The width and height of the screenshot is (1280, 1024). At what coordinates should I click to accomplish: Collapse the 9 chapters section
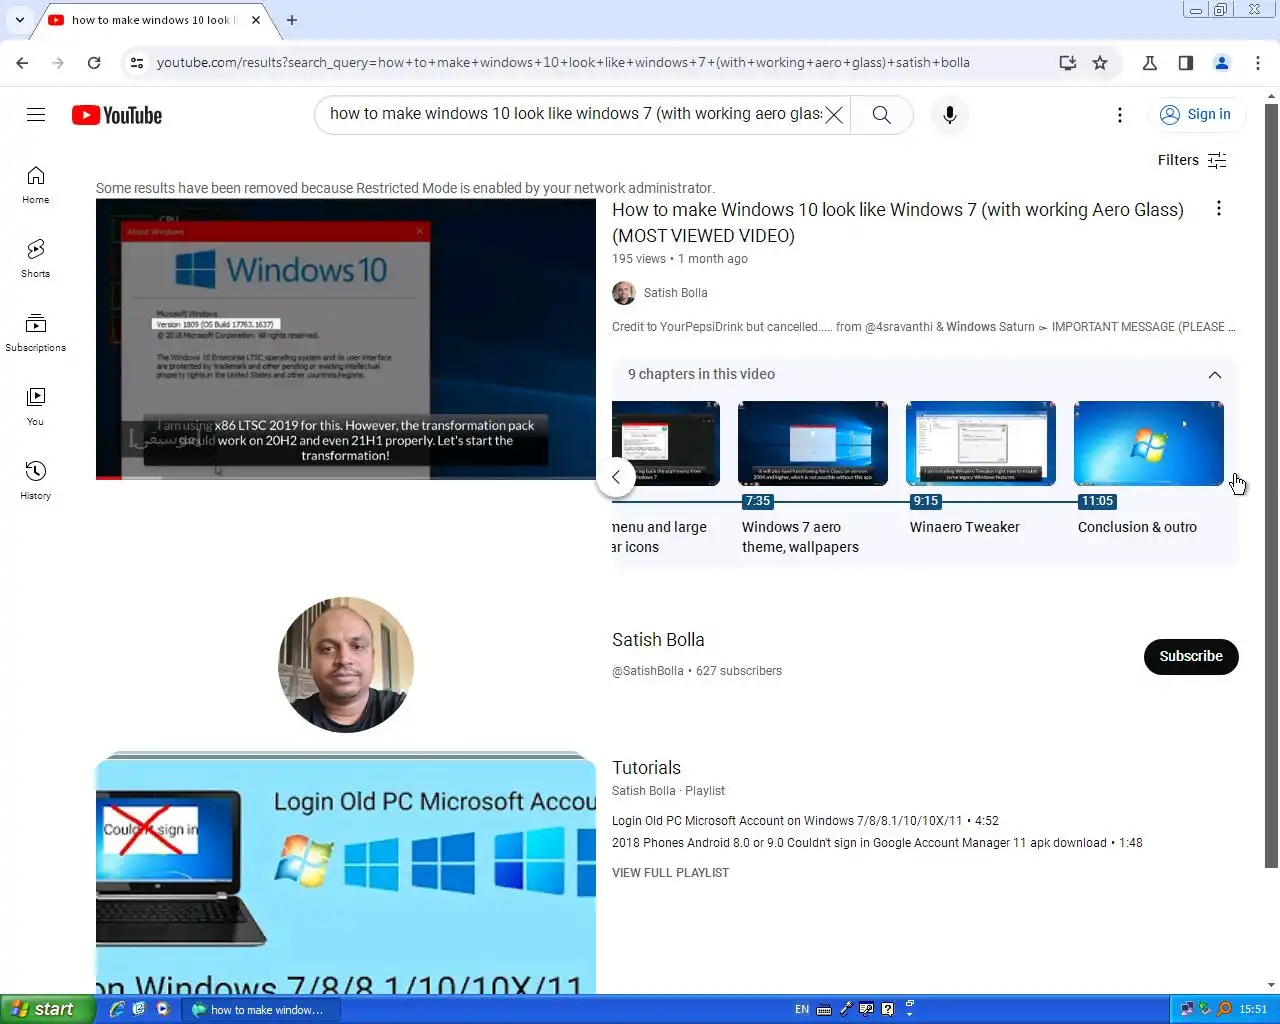click(1215, 375)
